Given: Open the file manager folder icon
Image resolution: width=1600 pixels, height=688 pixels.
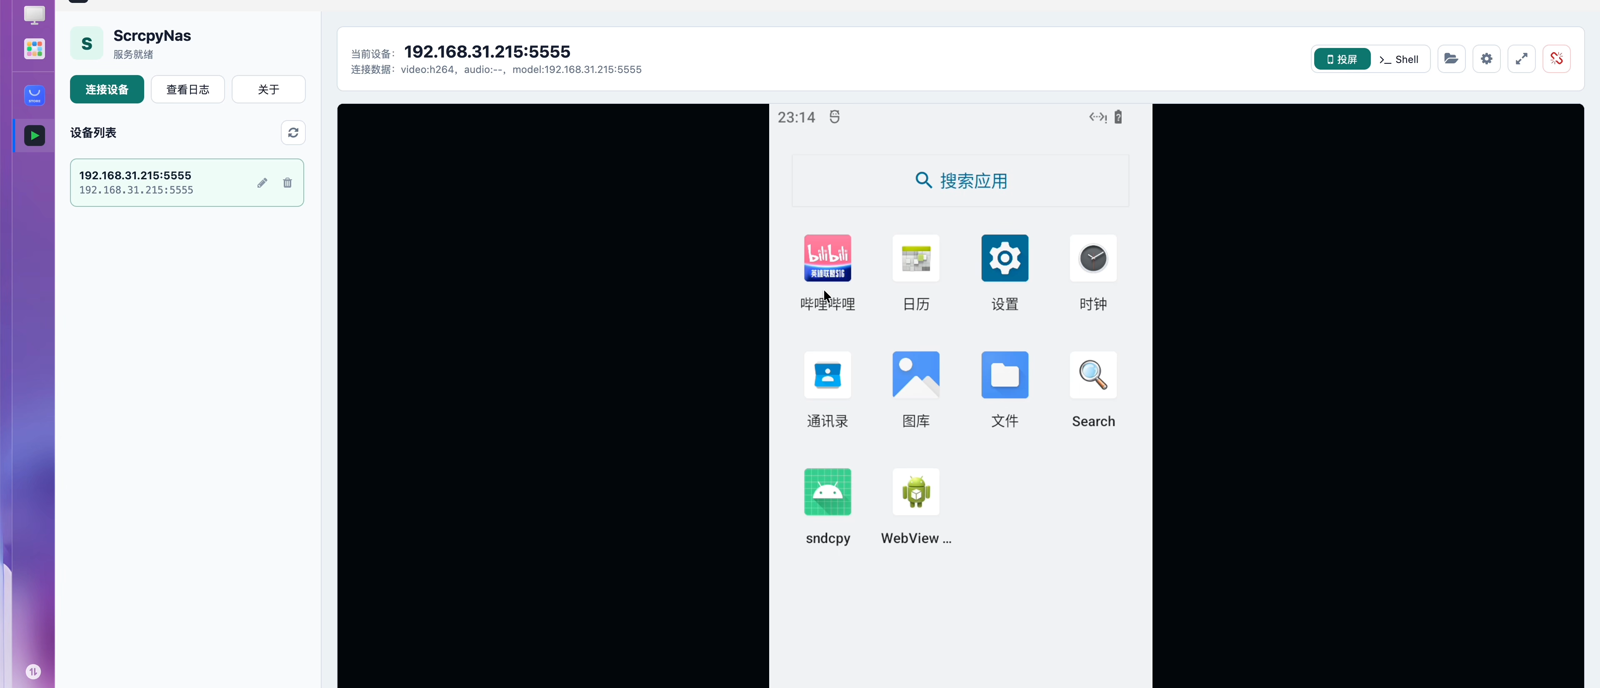Looking at the screenshot, I should 1451,59.
